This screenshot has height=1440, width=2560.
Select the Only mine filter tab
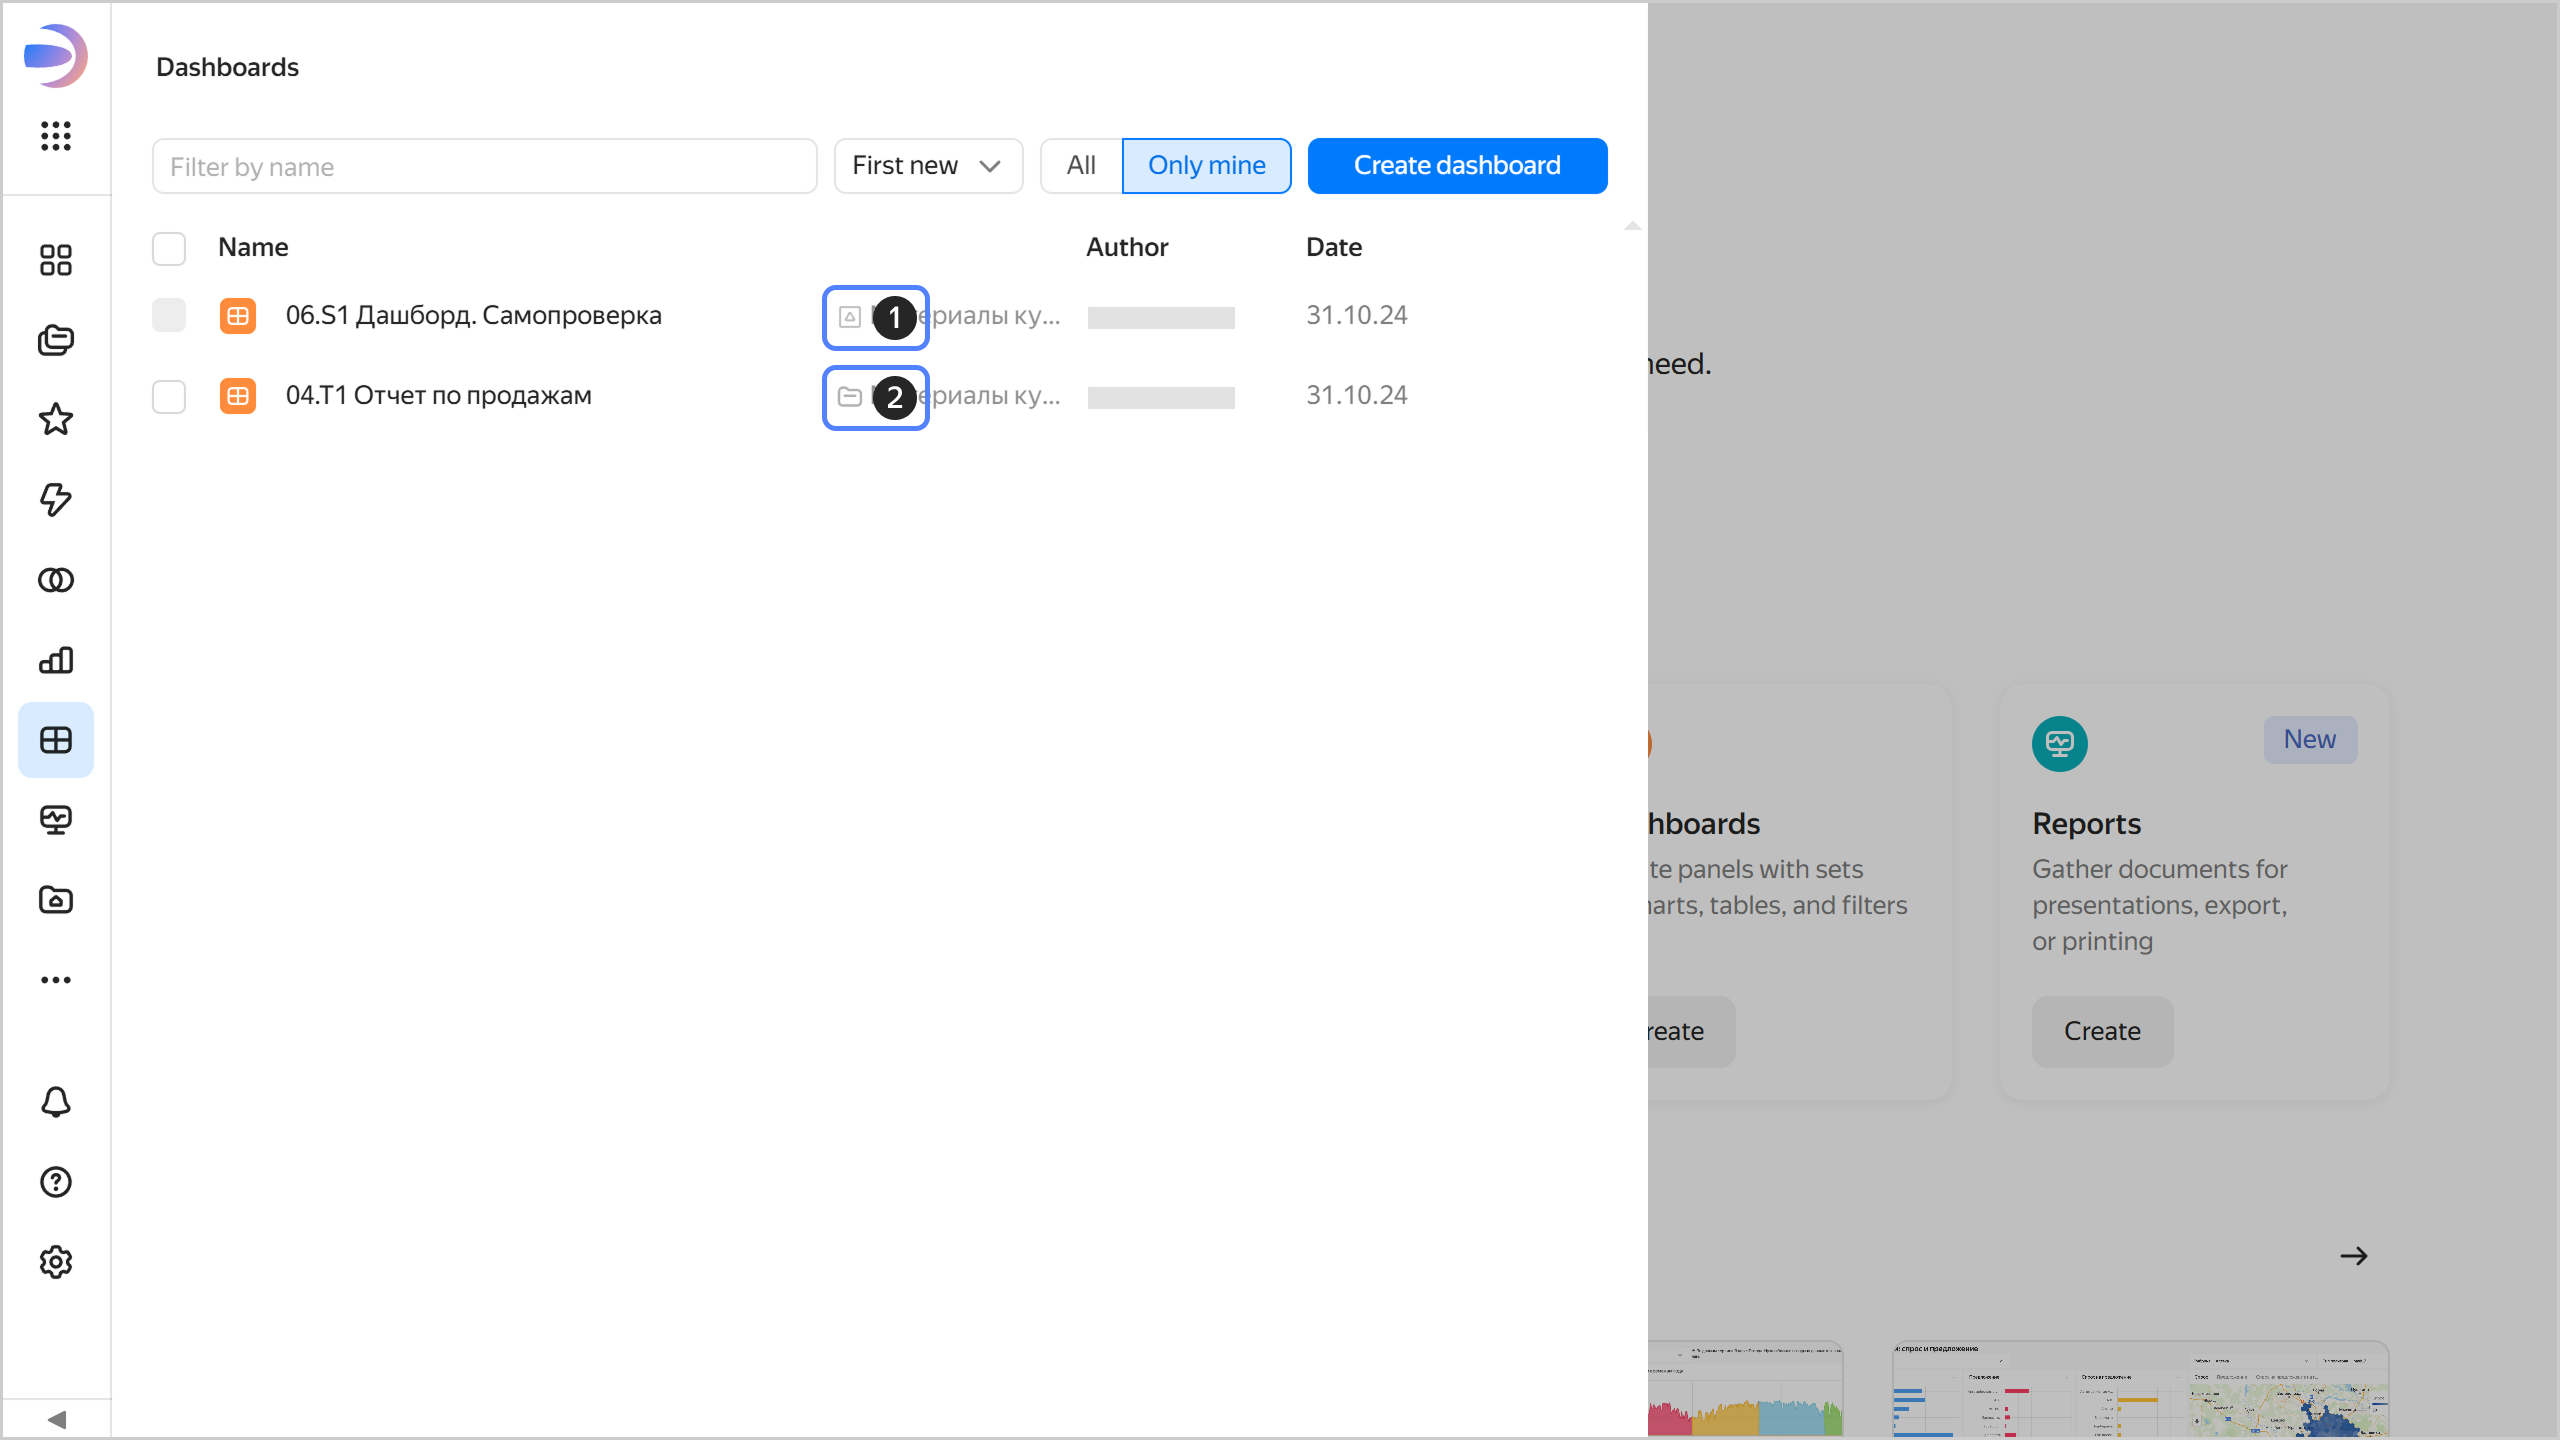tap(1206, 166)
